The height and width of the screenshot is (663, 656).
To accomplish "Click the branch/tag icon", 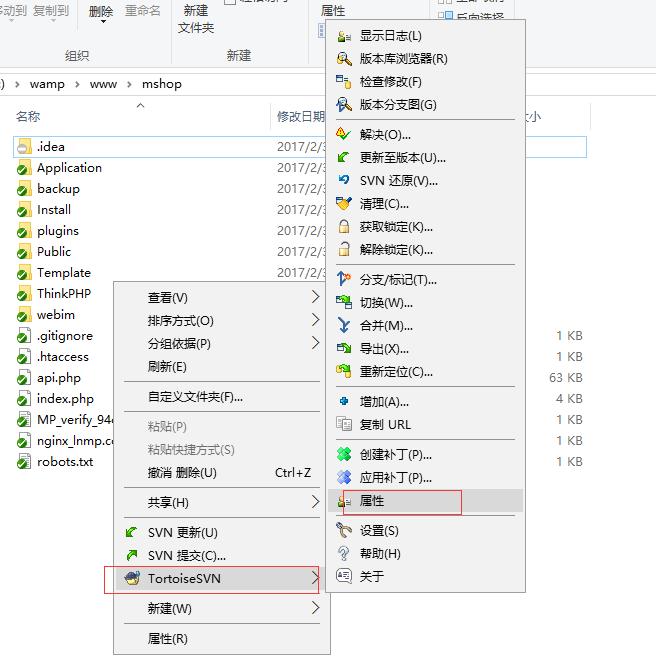I will pos(344,279).
